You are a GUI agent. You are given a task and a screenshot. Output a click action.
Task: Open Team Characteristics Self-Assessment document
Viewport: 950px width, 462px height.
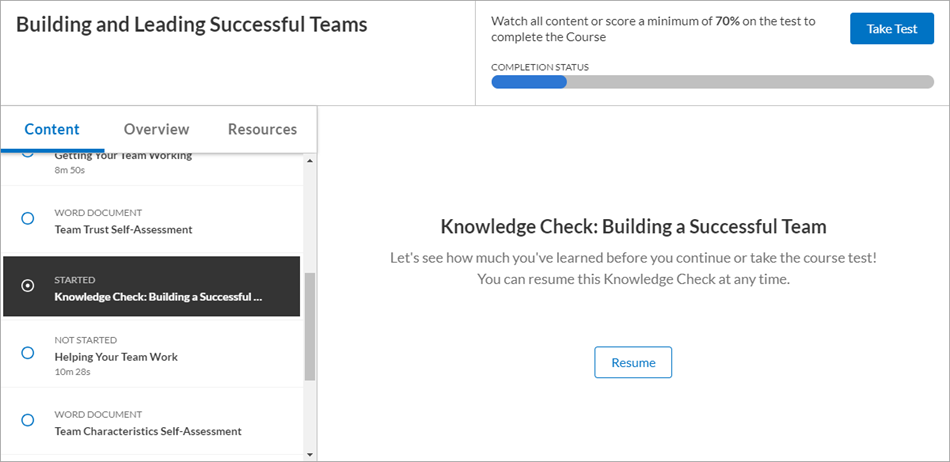[148, 431]
